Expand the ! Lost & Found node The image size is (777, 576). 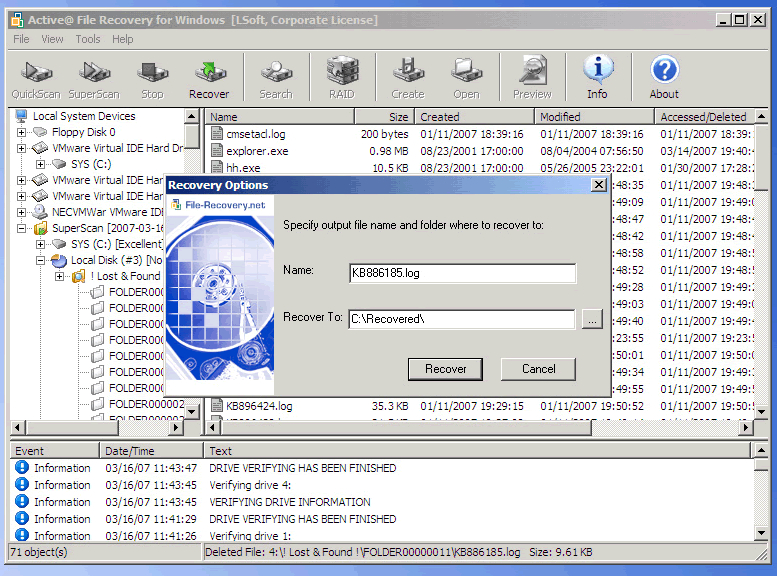click(x=59, y=276)
